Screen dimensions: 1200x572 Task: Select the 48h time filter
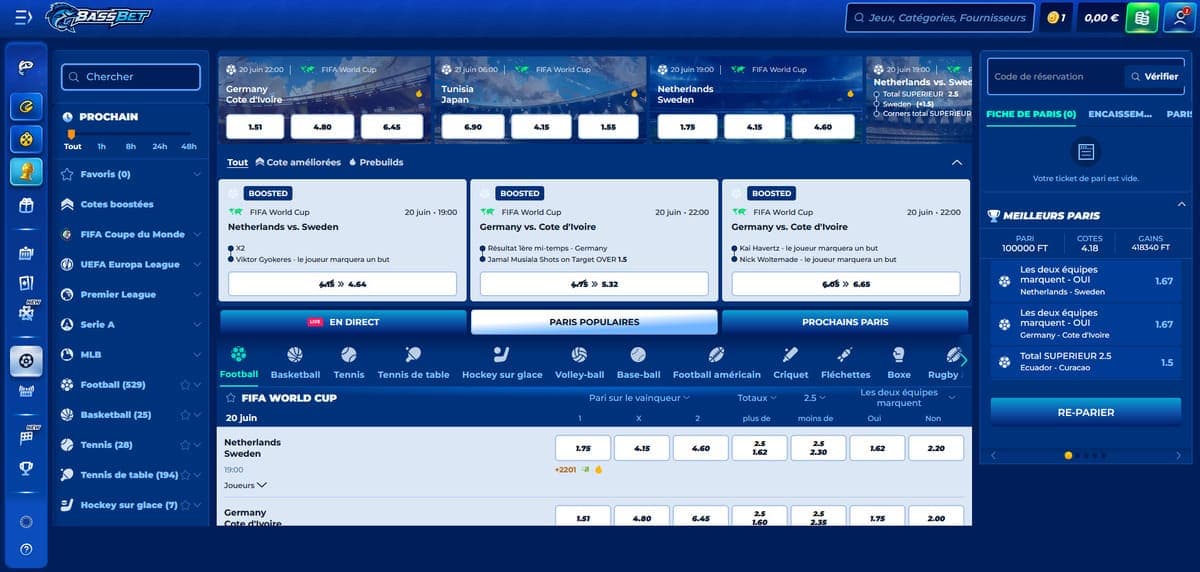pos(189,146)
